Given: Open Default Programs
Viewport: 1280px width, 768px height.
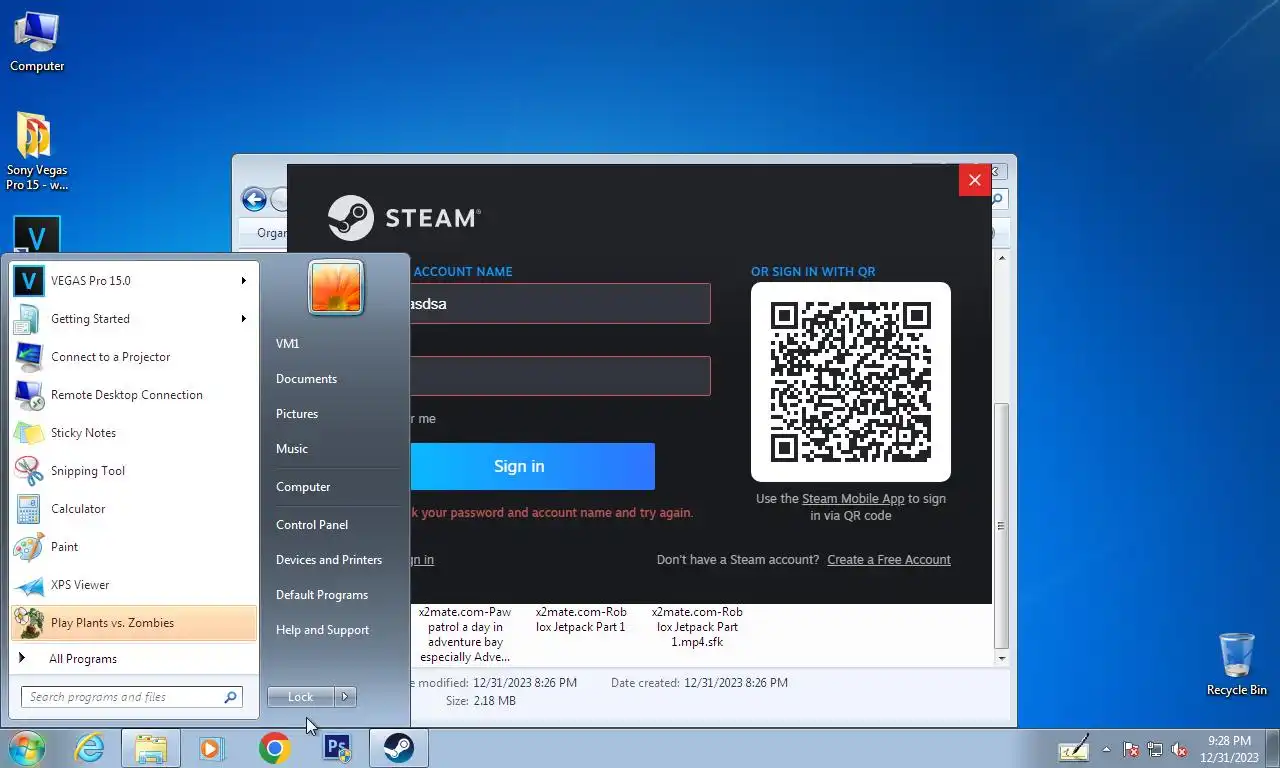Looking at the screenshot, I should coord(322,595).
